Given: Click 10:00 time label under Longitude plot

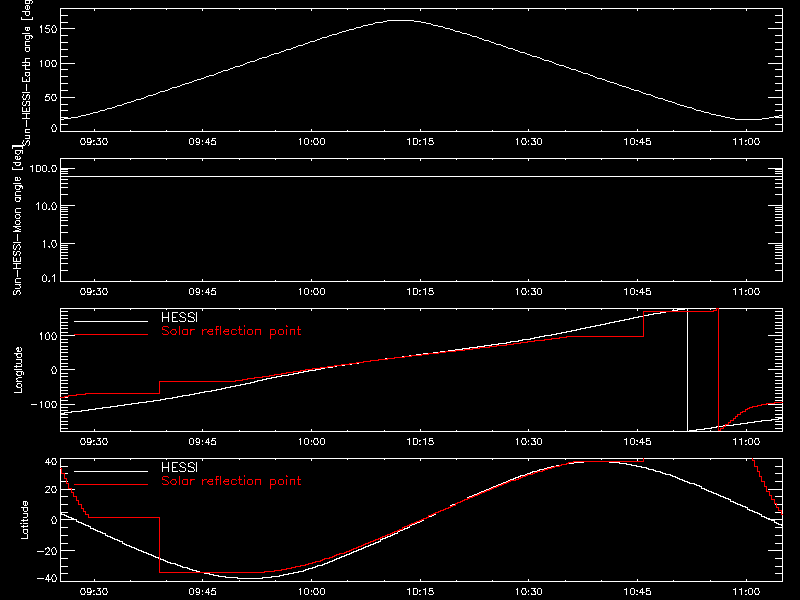Looking at the screenshot, I should [x=311, y=442].
